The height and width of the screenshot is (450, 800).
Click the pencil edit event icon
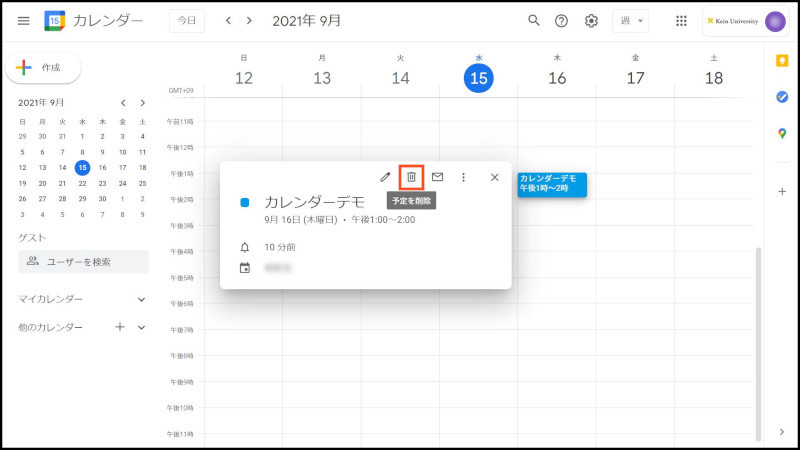[385, 177]
